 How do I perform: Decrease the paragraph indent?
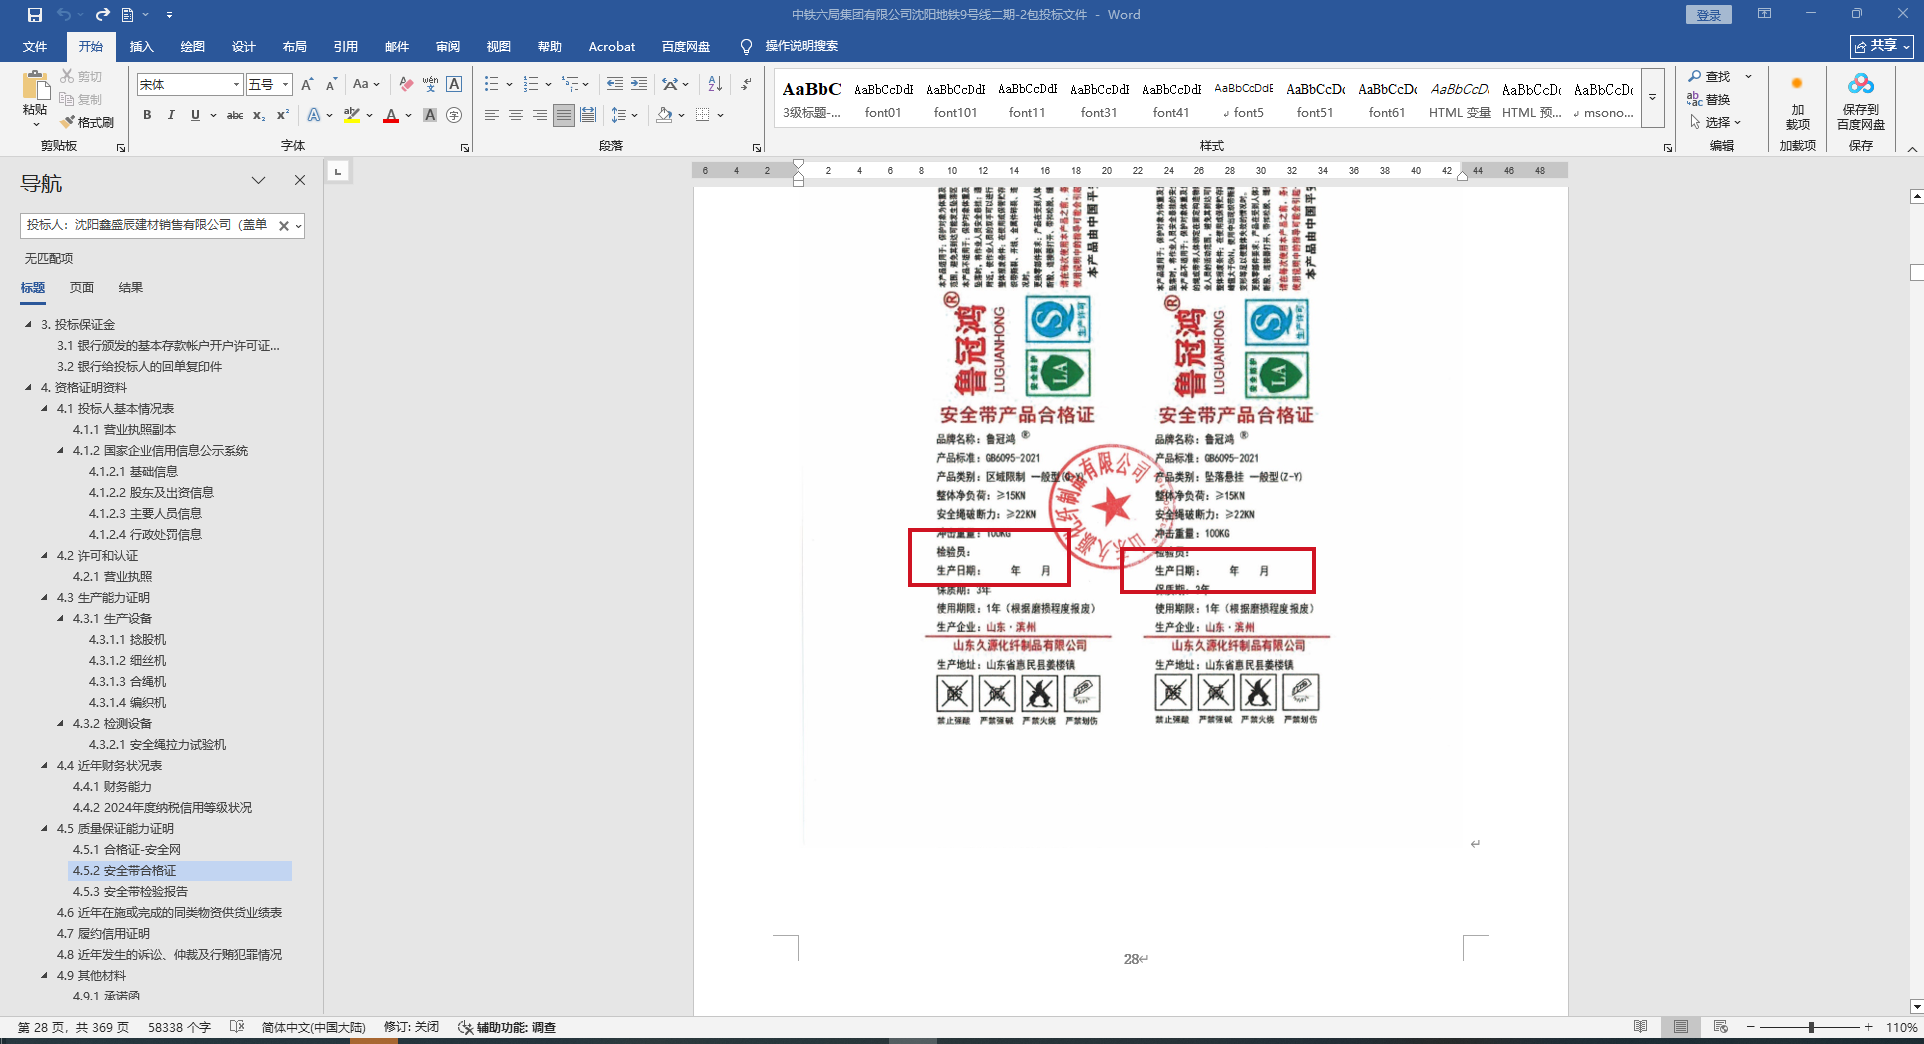coord(614,85)
